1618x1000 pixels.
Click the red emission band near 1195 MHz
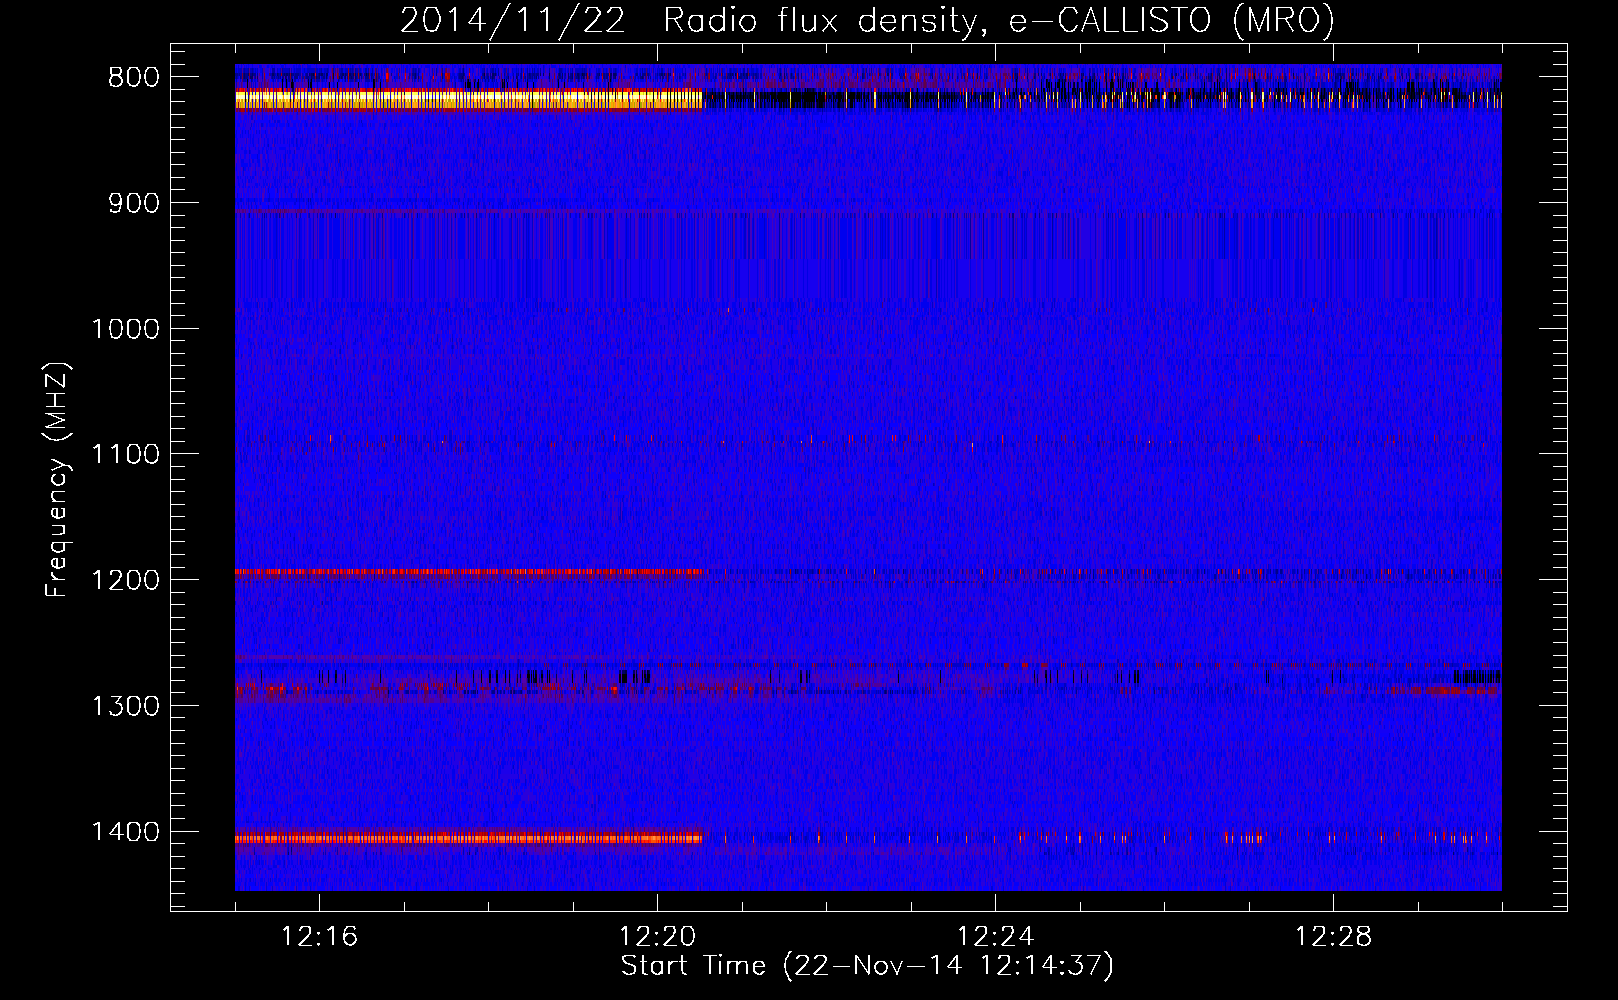click(x=469, y=574)
